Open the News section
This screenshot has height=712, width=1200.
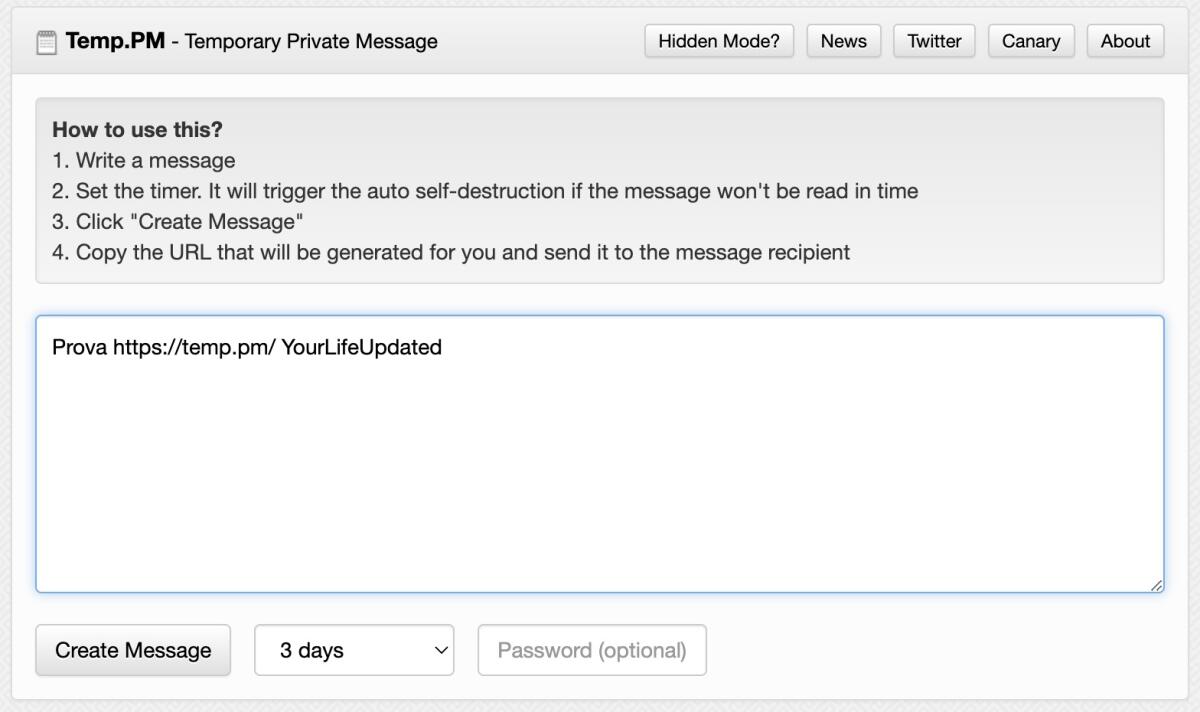pos(843,41)
